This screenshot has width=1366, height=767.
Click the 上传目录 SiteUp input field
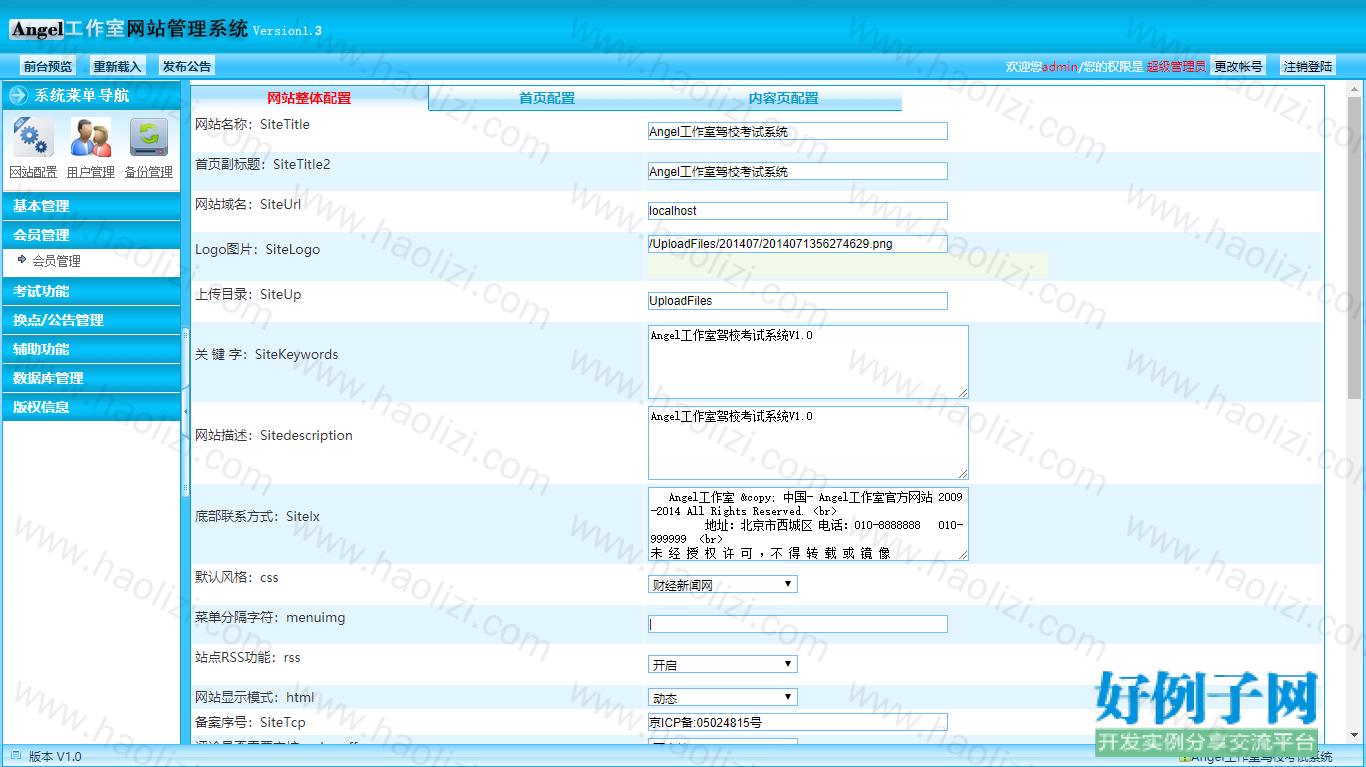(798, 301)
